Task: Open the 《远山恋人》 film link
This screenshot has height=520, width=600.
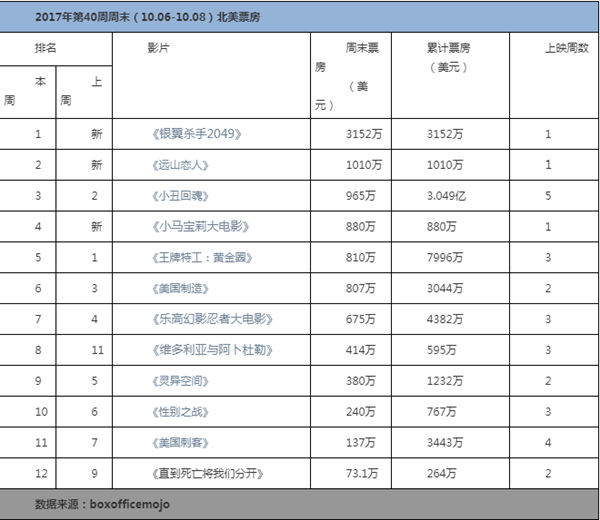Action: click(x=181, y=165)
